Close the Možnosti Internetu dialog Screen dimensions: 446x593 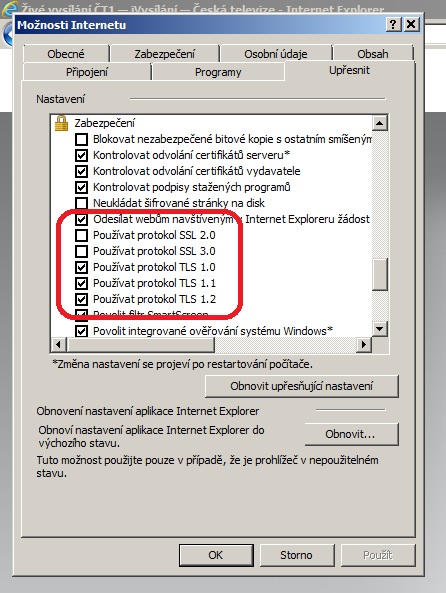coord(411,25)
